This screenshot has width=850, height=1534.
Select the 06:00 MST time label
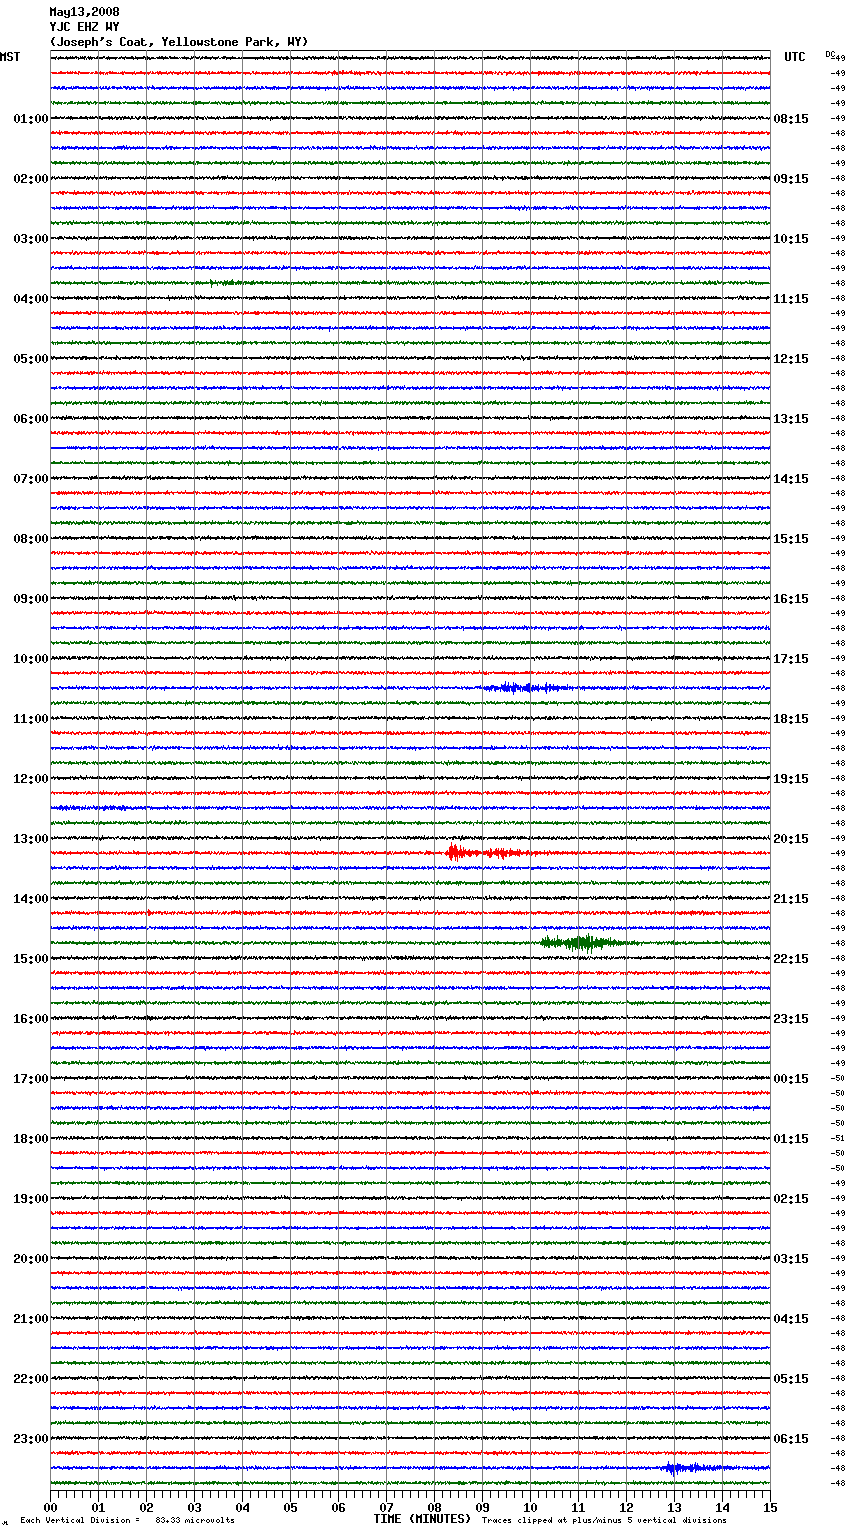pos(31,419)
